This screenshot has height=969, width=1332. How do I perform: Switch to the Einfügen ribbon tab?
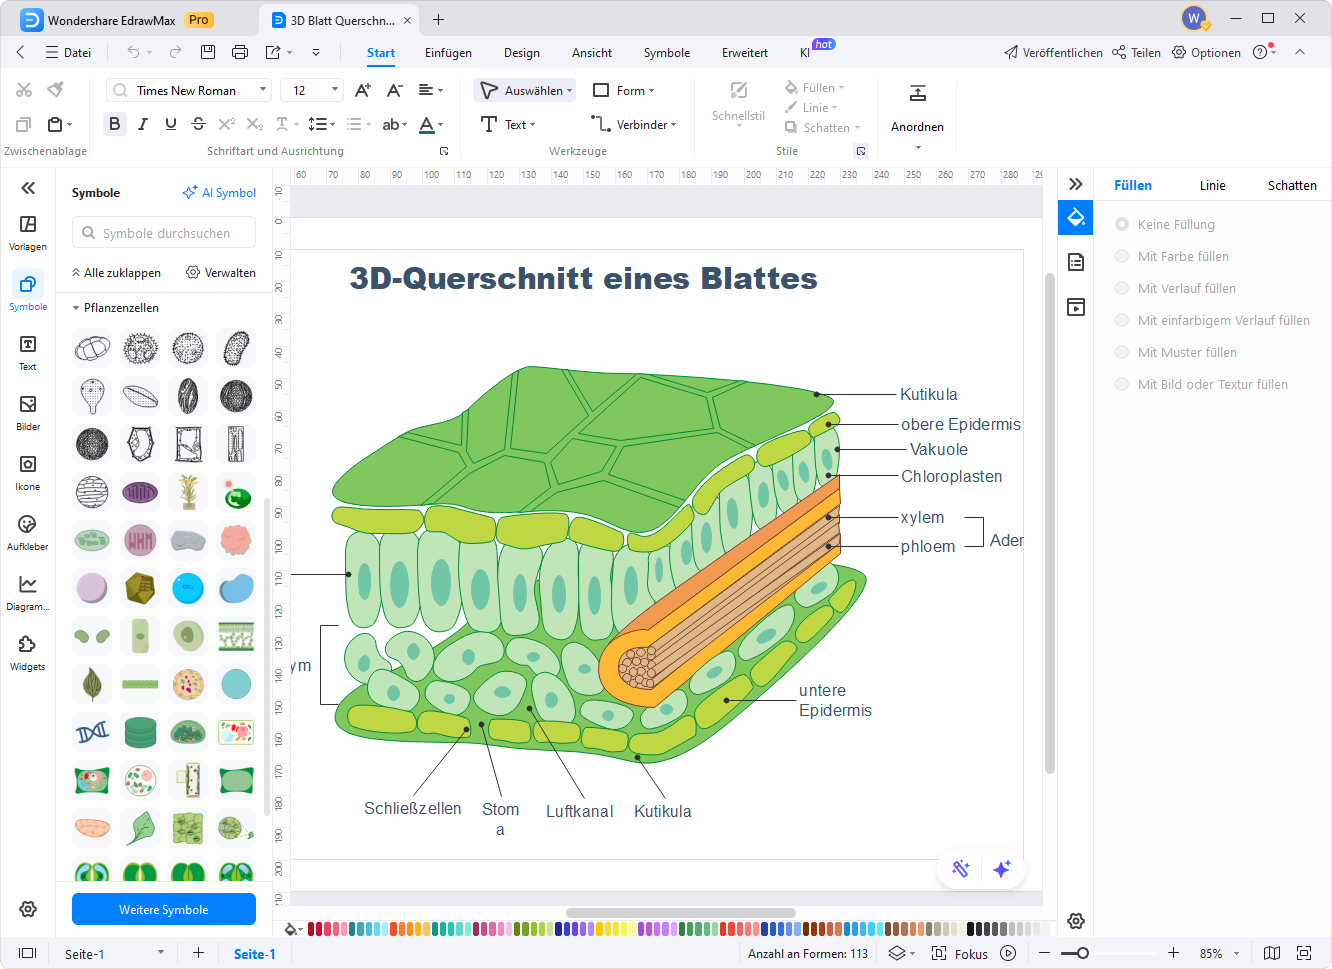[448, 53]
